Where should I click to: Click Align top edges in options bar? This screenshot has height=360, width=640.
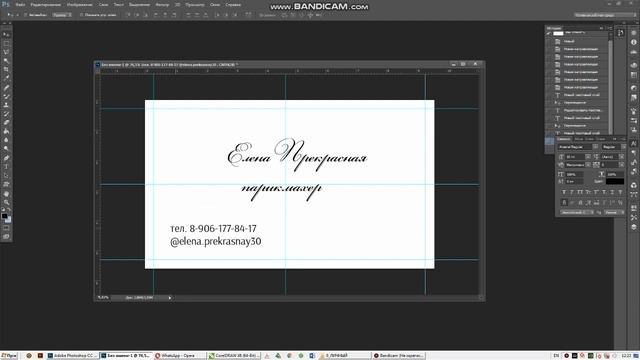pos(129,15)
